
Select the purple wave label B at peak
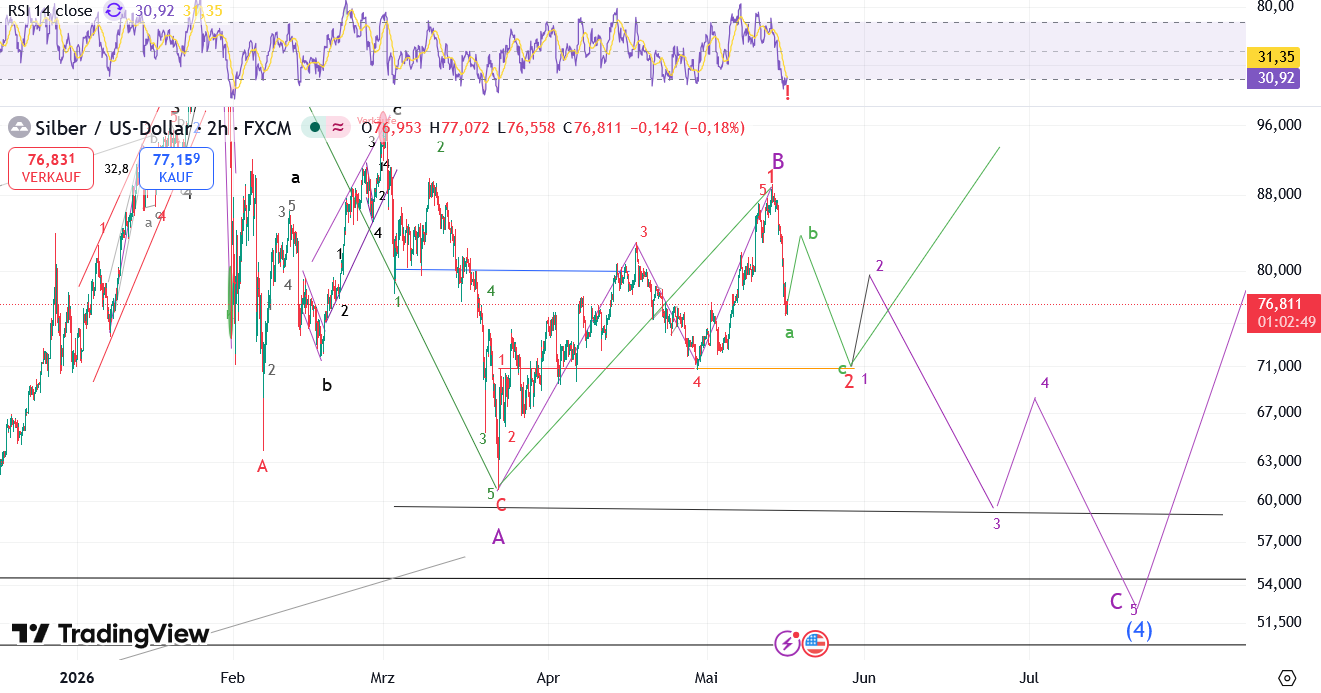click(x=778, y=161)
